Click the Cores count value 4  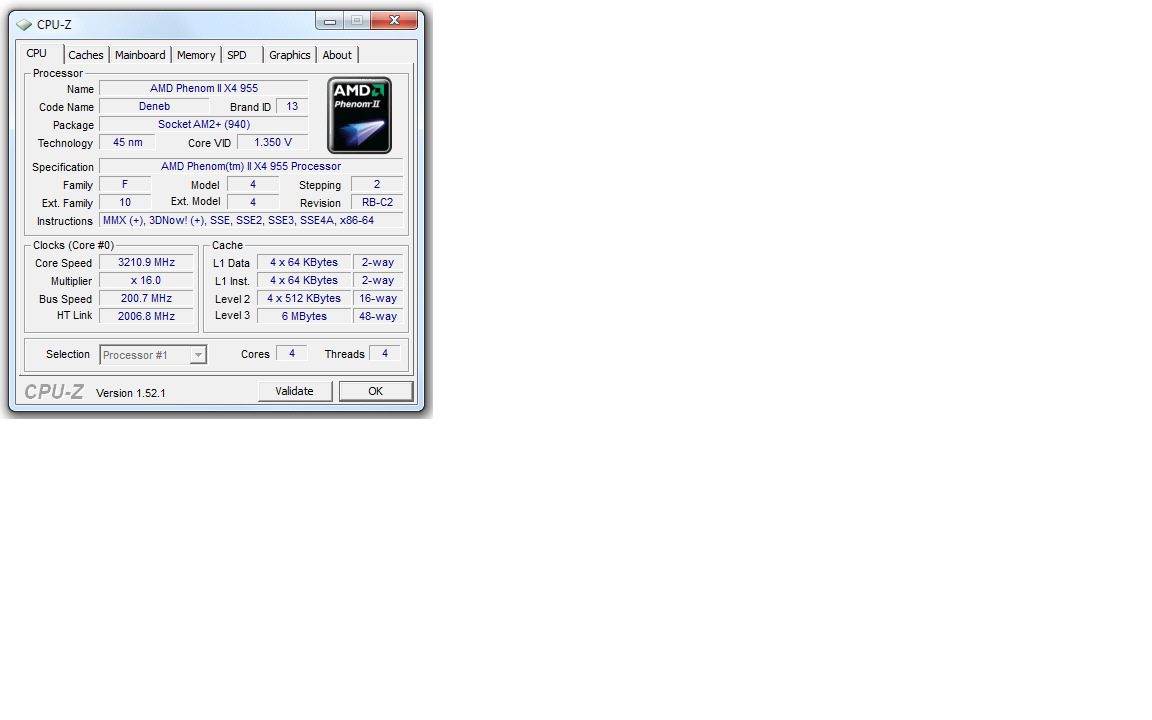292,353
